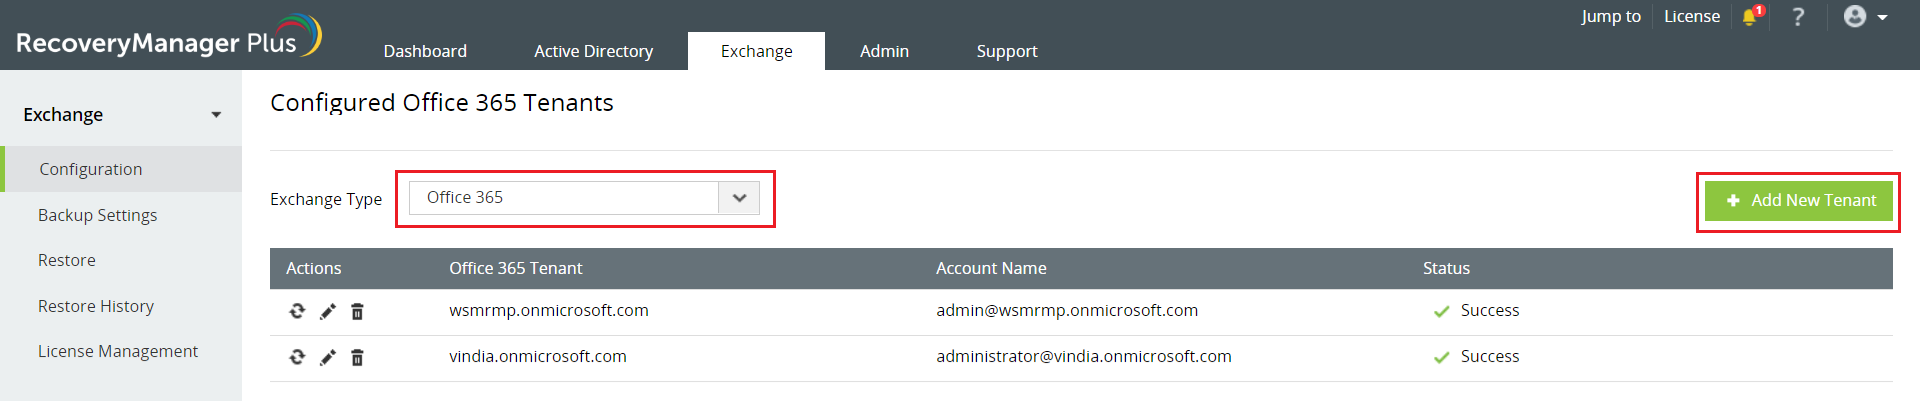
Task: Click the Jump to link
Action: pos(1610,17)
